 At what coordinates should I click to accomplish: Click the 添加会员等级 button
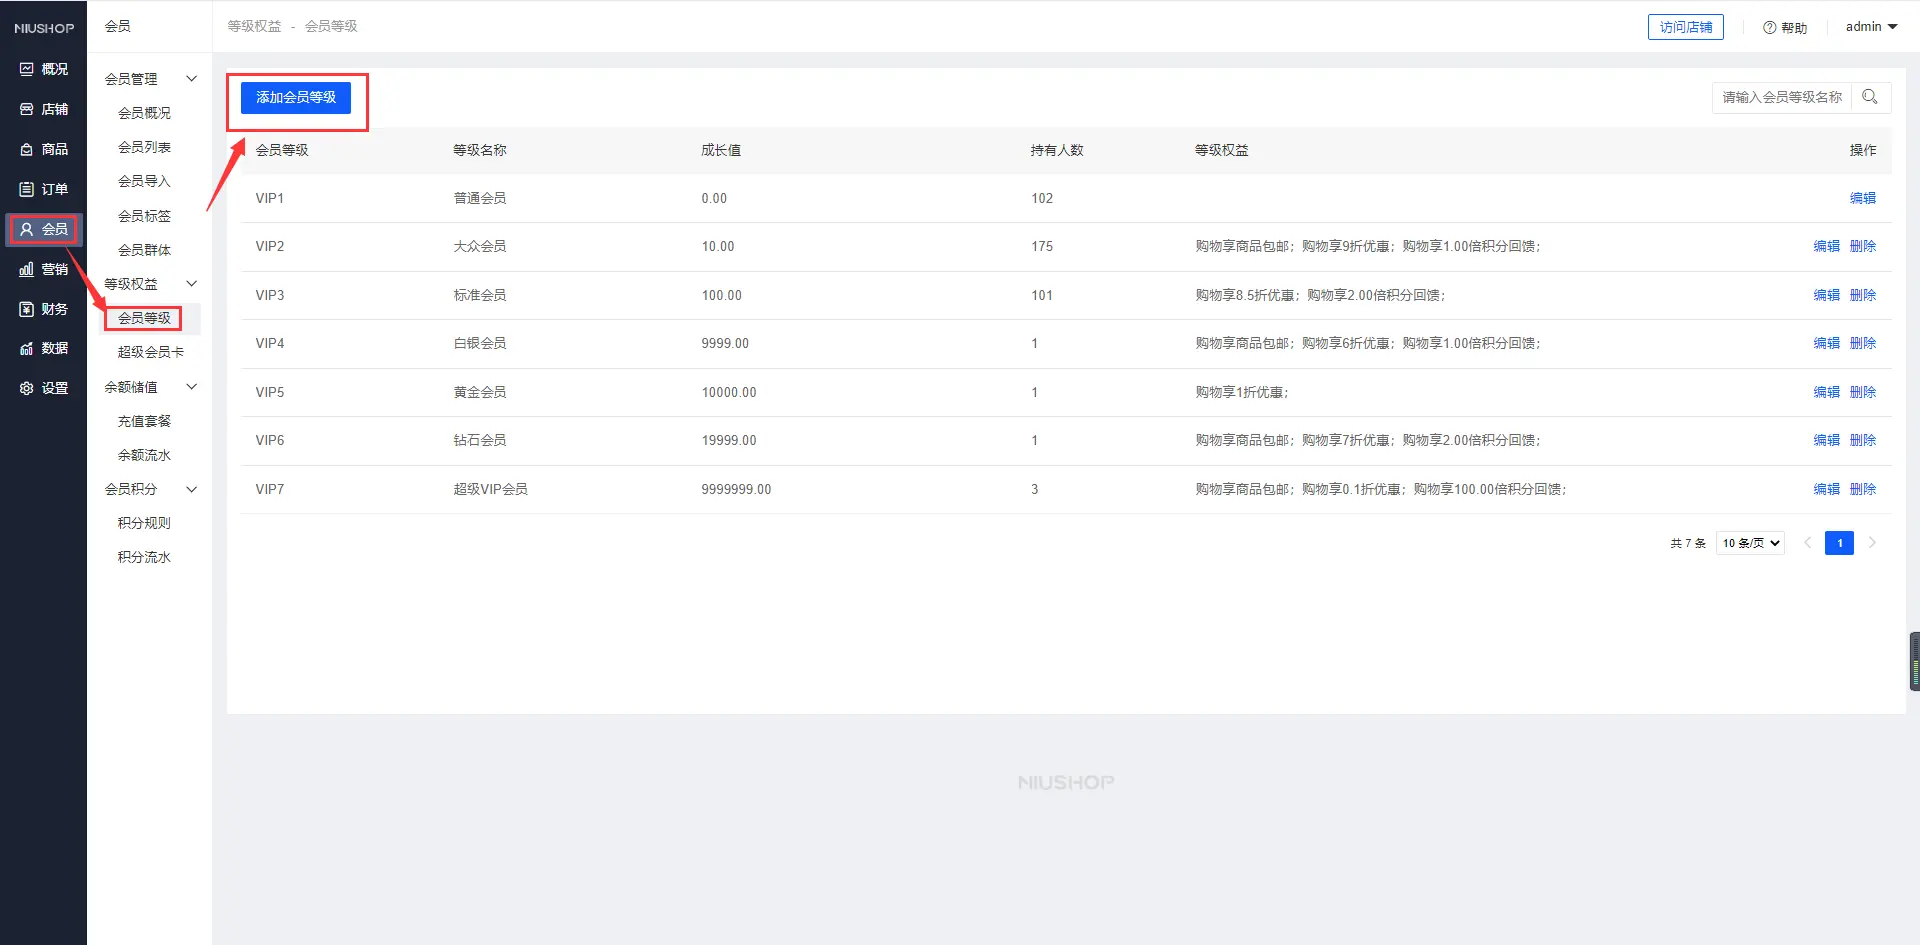coord(296,98)
